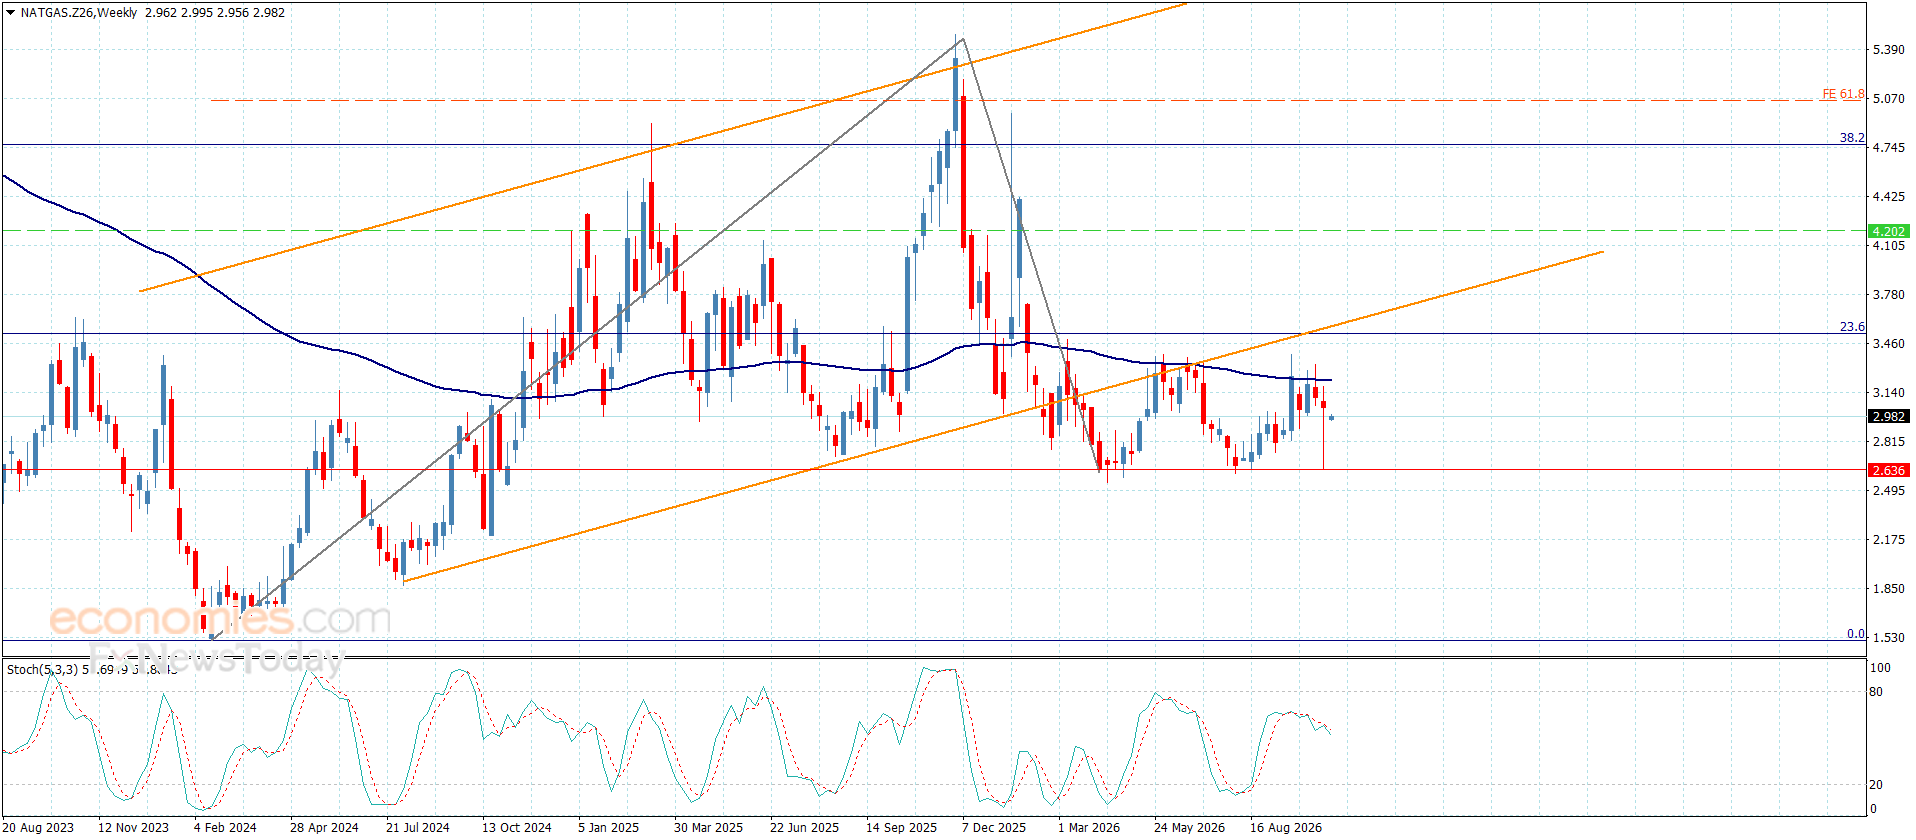The height and width of the screenshot is (840, 1916).
Task: Click the 13 Oct 2024 date label
Action: pos(516,827)
